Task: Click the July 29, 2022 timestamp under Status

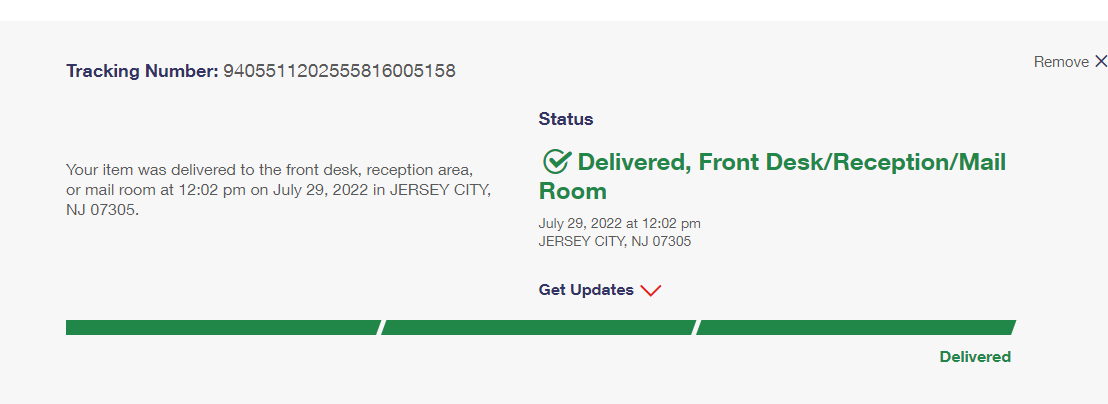Action: click(619, 223)
